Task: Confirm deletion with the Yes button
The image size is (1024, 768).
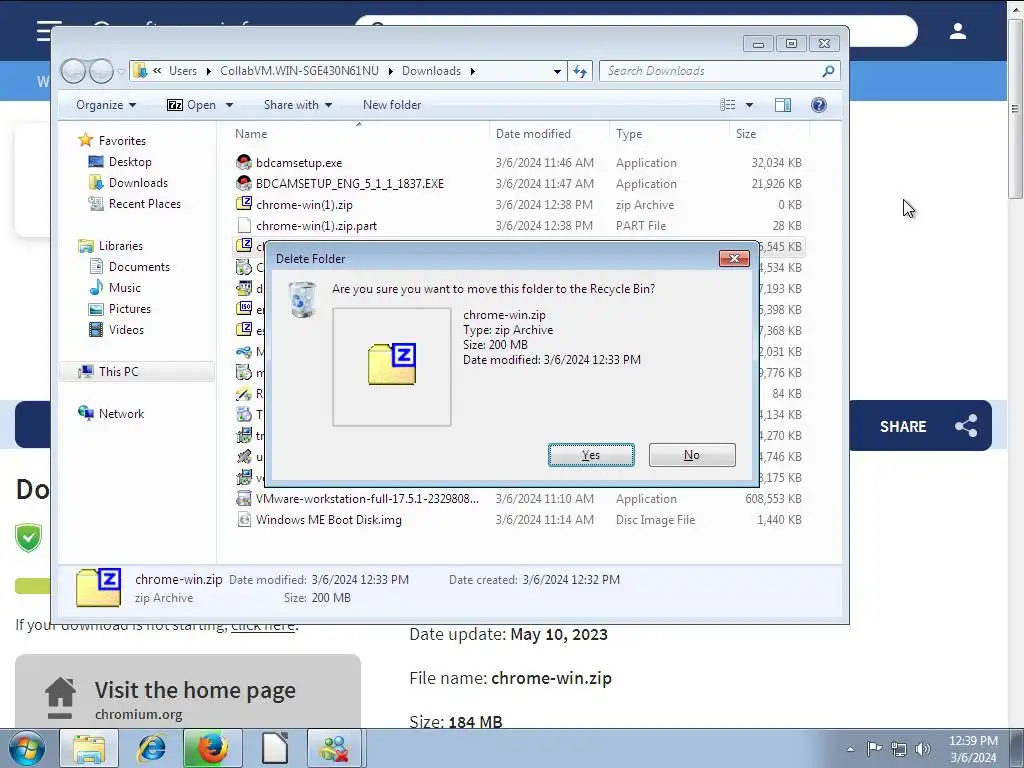Action: pyautogui.click(x=591, y=455)
